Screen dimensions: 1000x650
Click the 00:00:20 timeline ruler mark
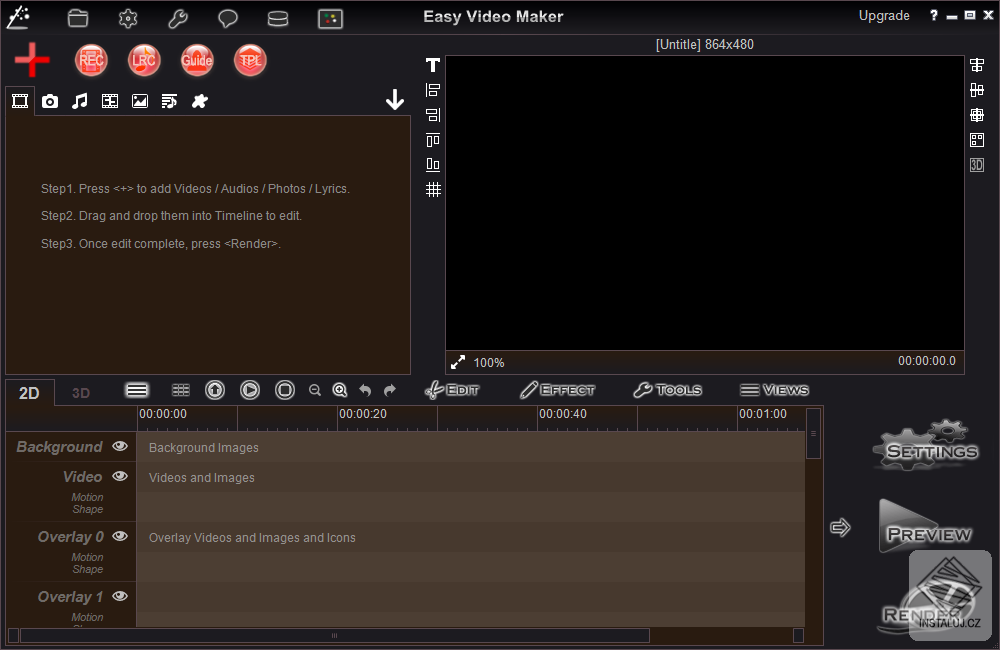point(363,414)
